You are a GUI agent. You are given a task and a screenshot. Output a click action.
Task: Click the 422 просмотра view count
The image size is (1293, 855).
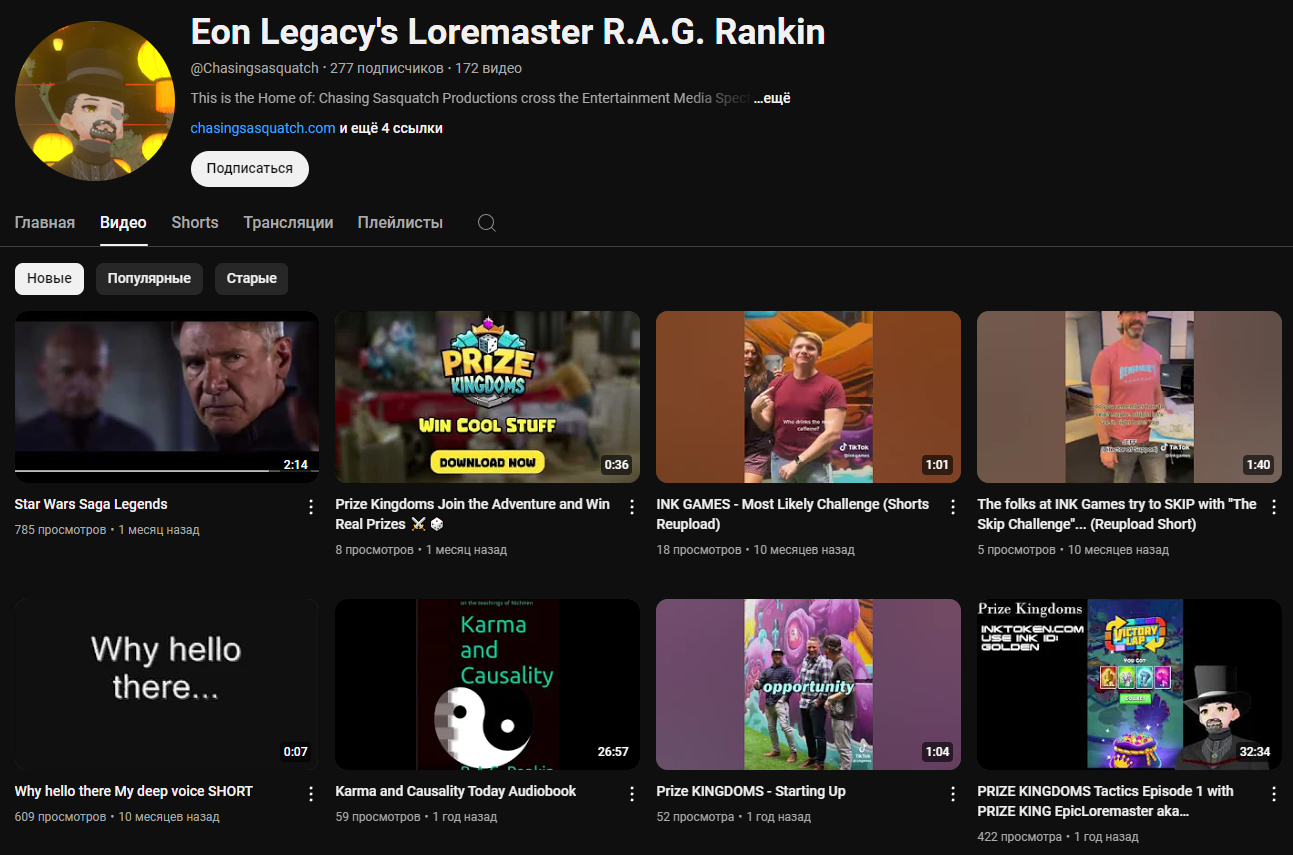[x=1020, y=836]
